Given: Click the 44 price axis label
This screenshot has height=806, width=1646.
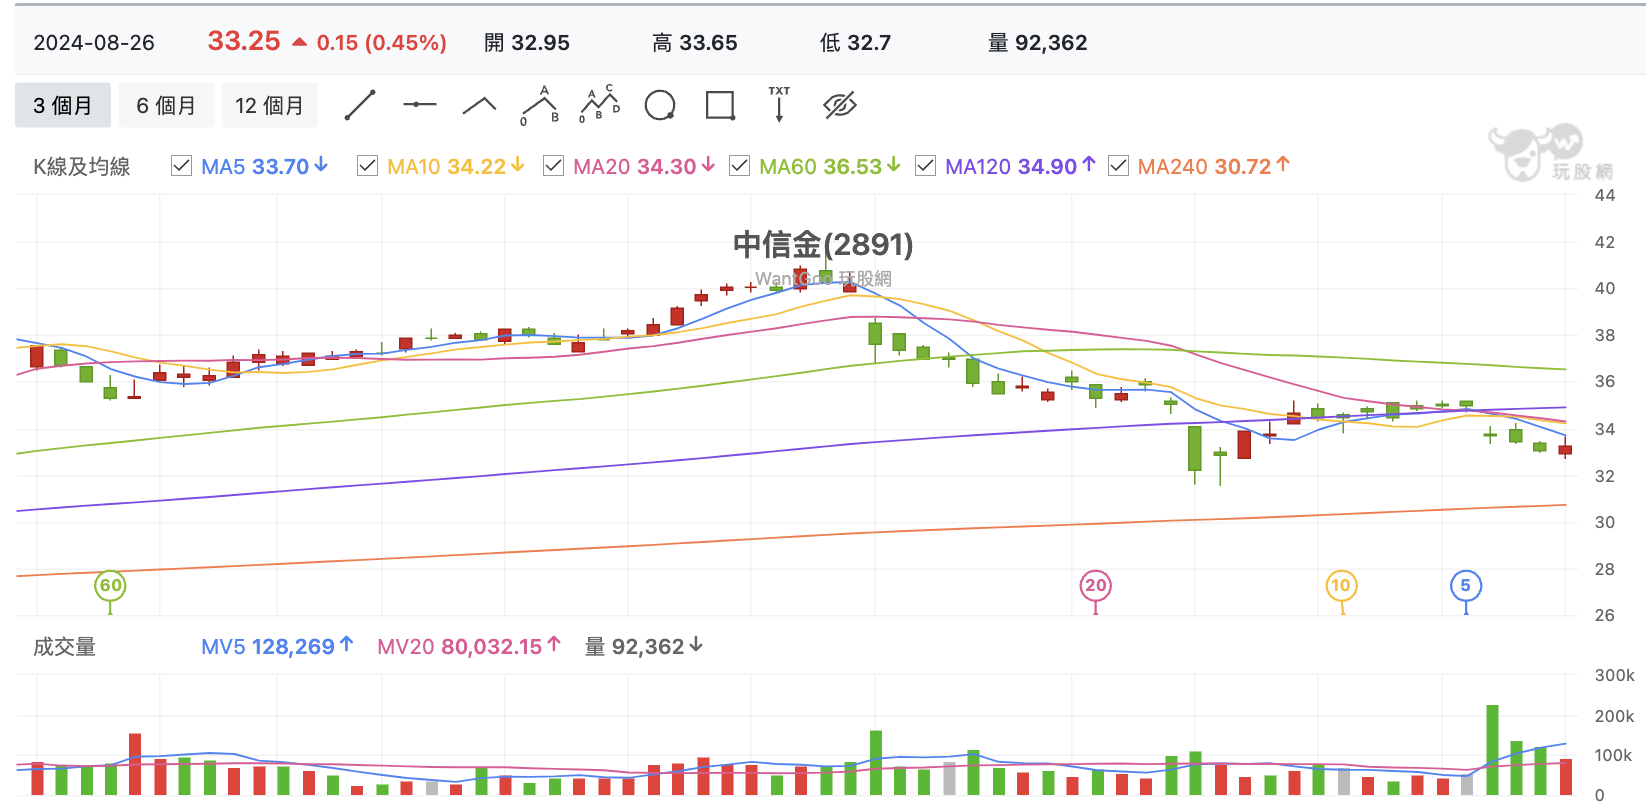Looking at the screenshot, I should pyautogui.click(x=1605, y=195).
